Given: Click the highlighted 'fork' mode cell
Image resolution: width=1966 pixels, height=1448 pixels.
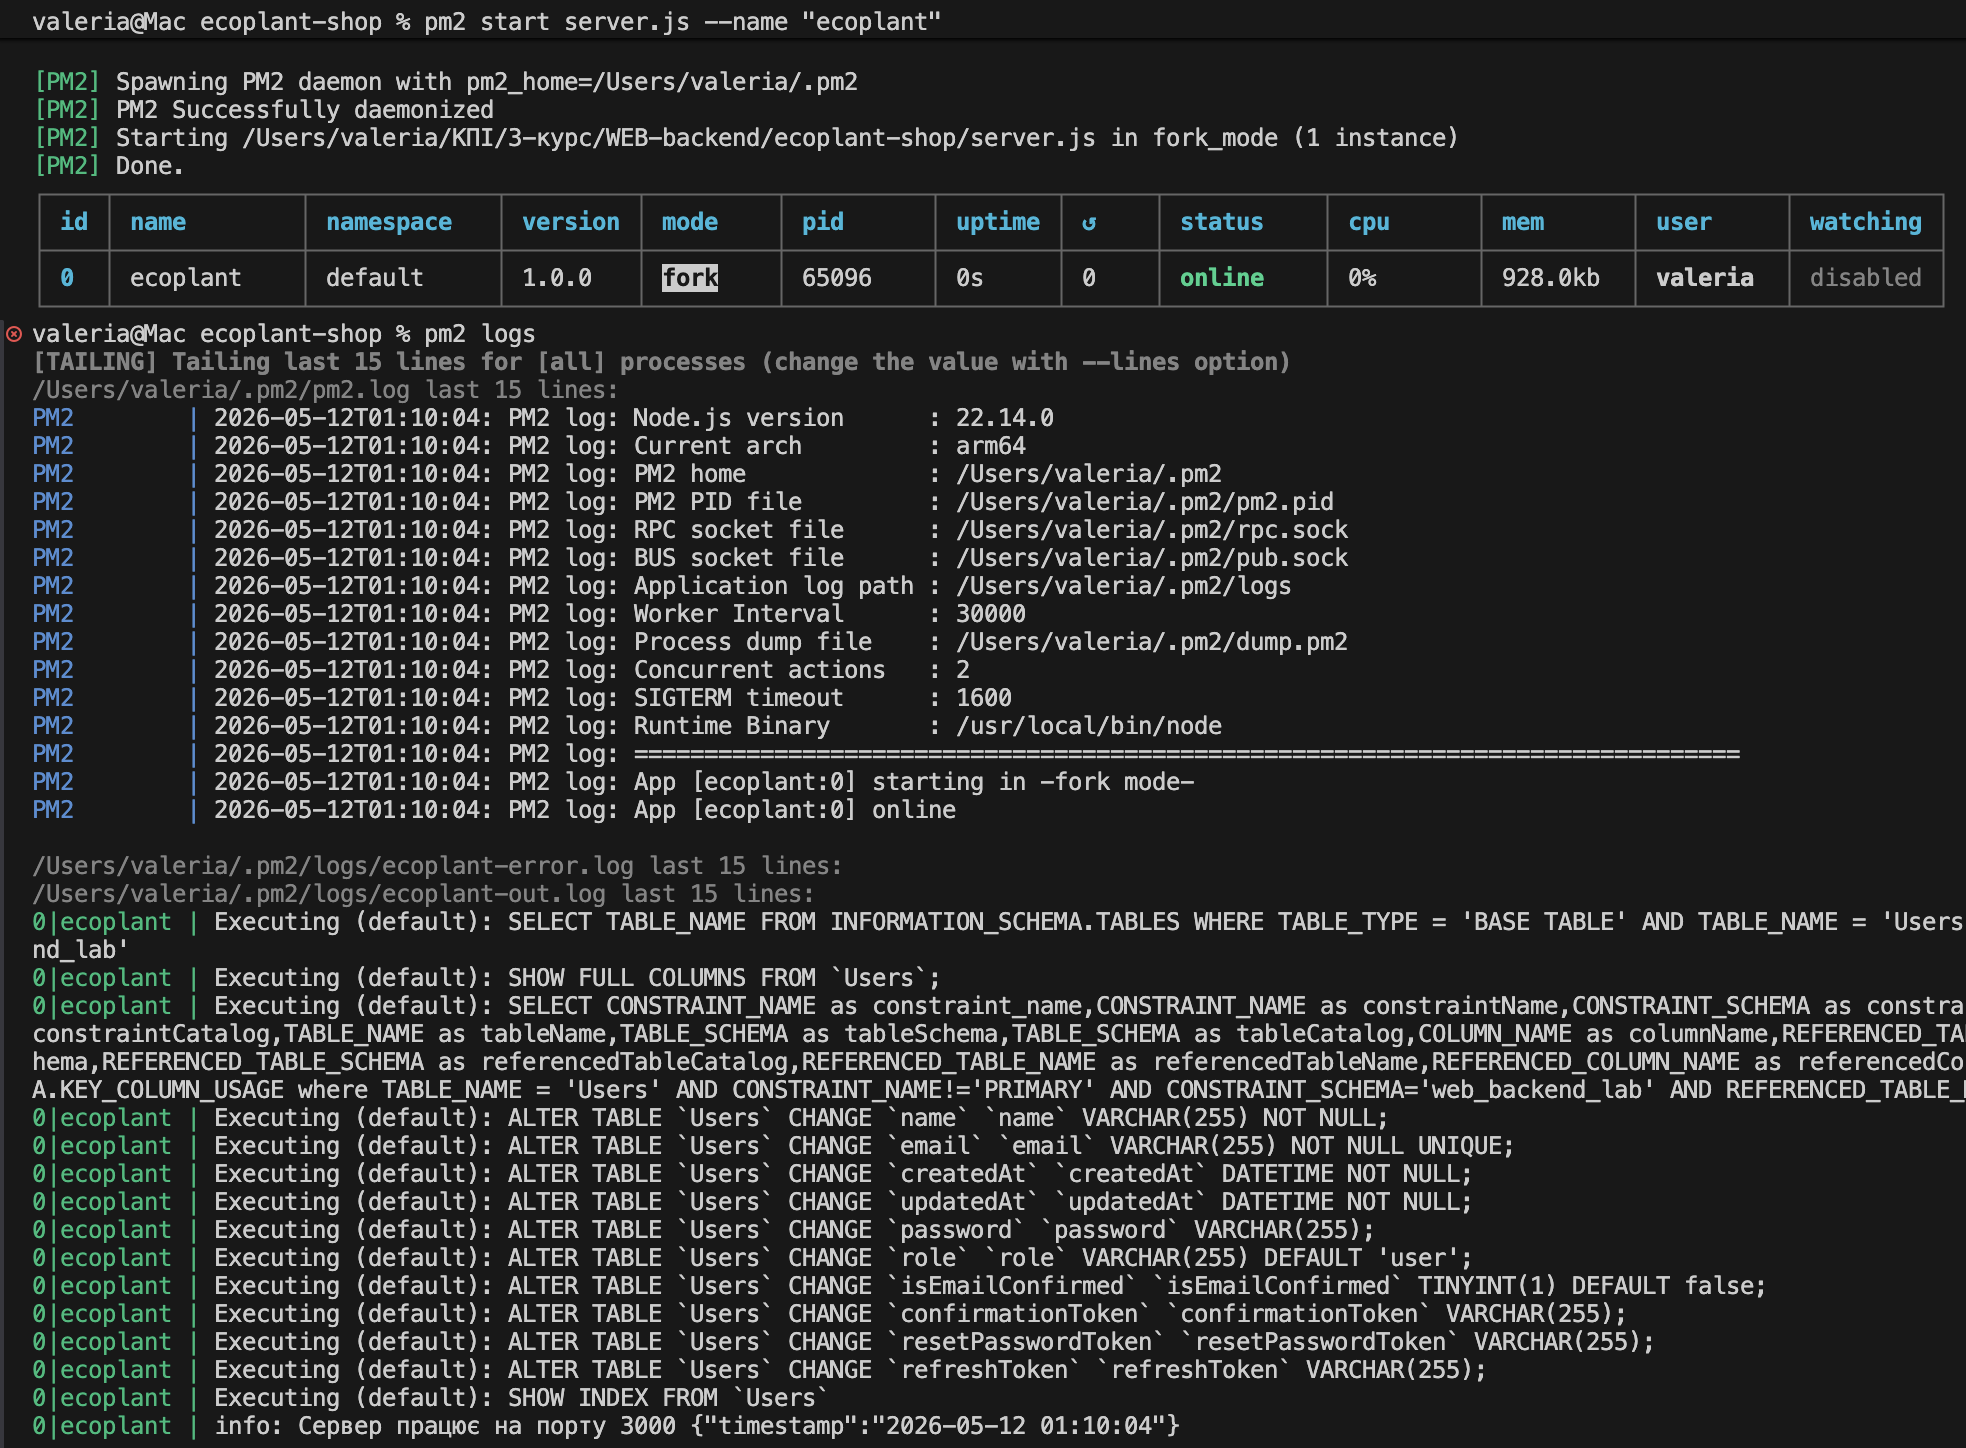Looking at the screenshot, I should 690,278.
